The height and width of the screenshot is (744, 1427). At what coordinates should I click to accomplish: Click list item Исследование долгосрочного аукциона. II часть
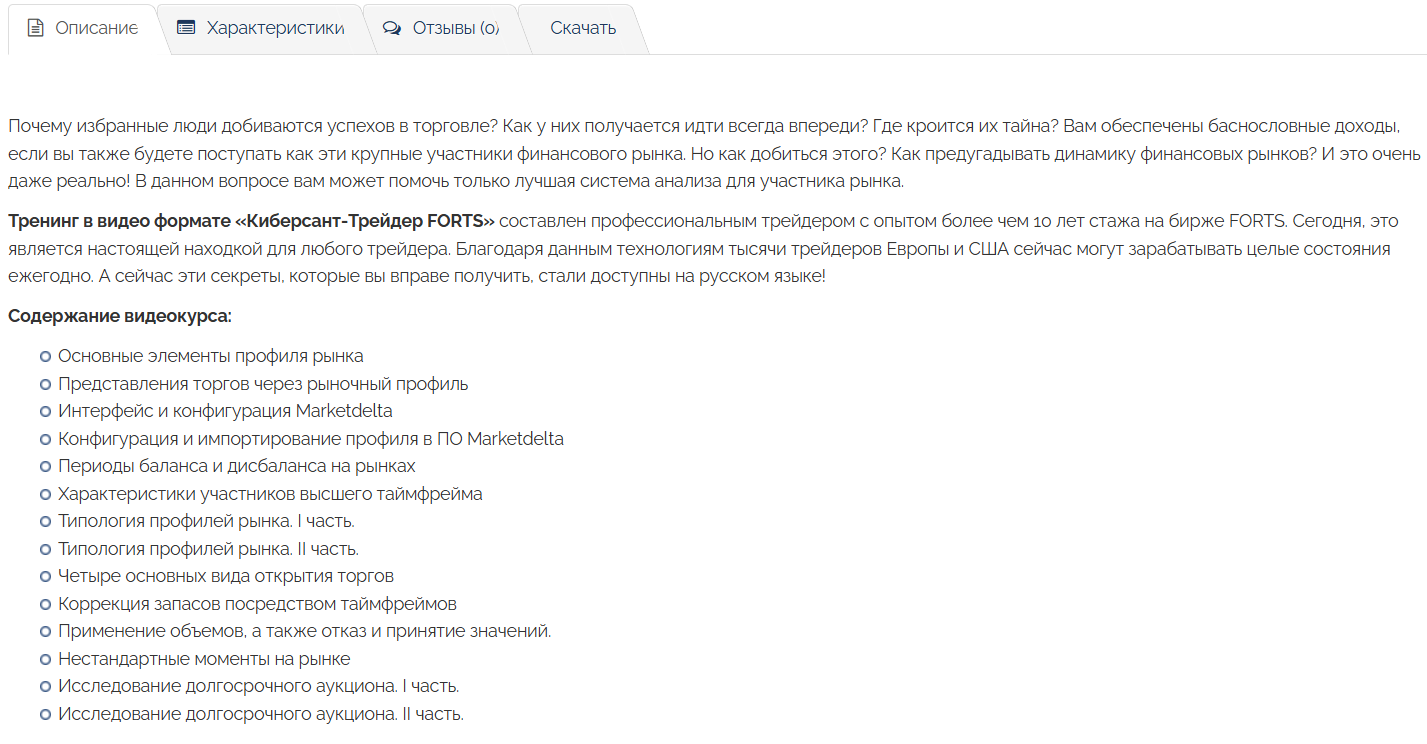[261, 714]
